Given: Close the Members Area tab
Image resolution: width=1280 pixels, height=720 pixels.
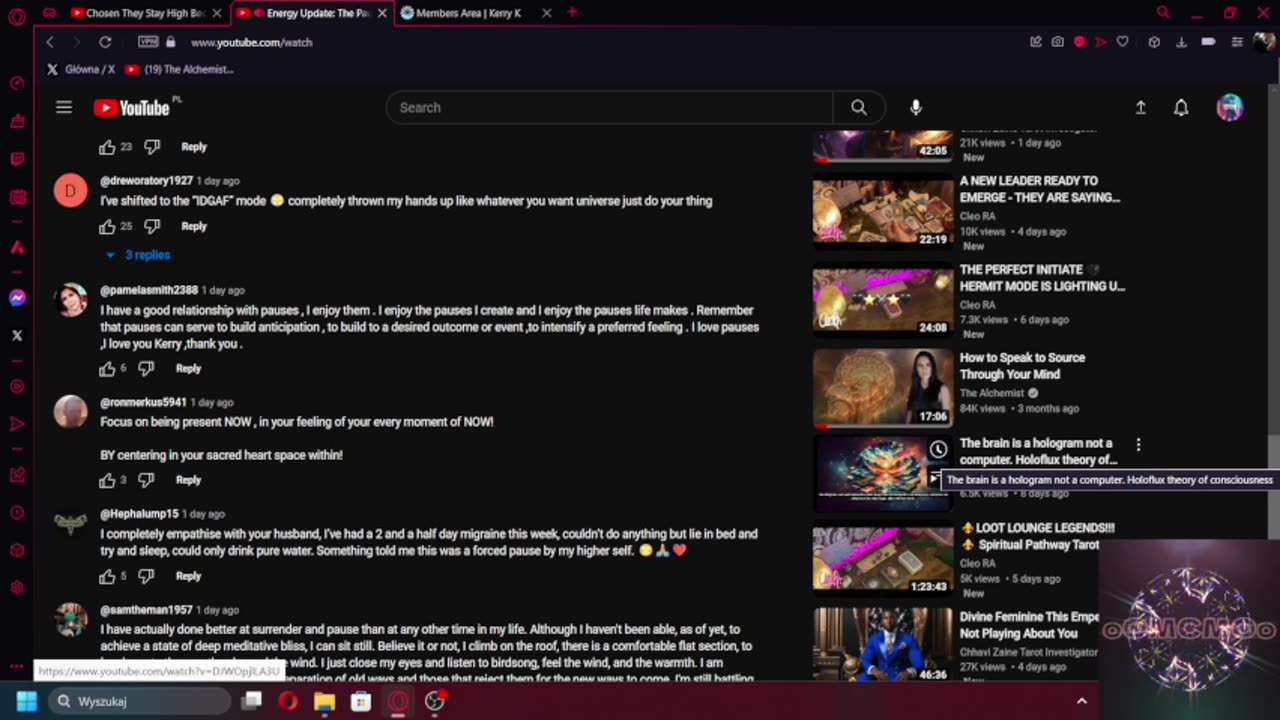Looking at the screenshot, I should pyautogui.click(x=546, y=13).
